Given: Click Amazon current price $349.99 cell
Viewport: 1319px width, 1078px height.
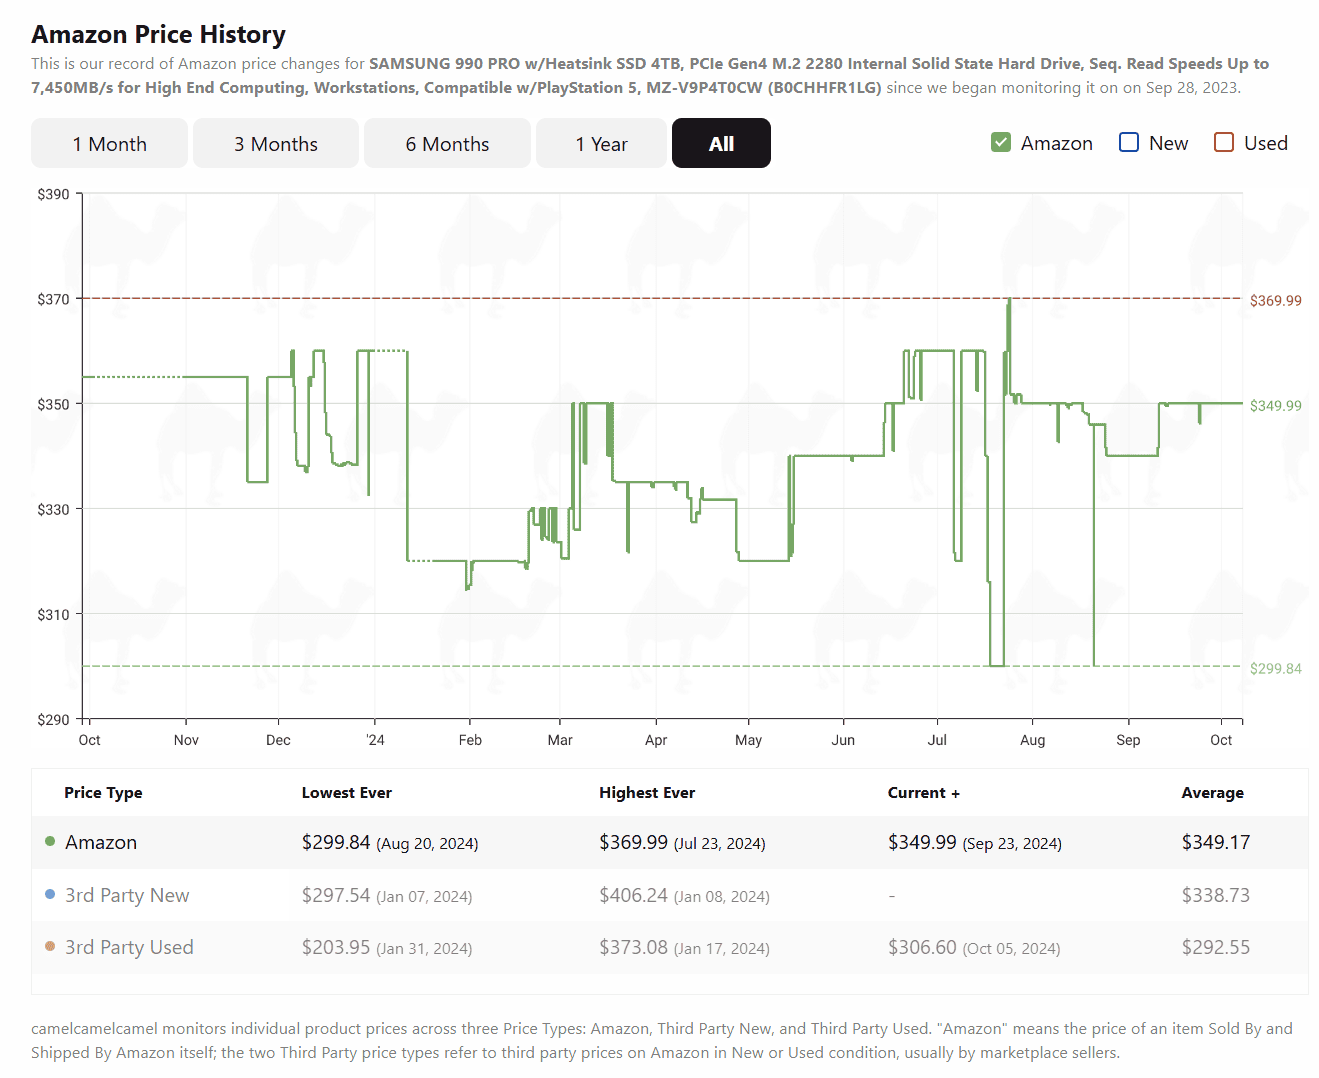Looking at the screenshot, I should pyautogui.click(x=975, y=842).
